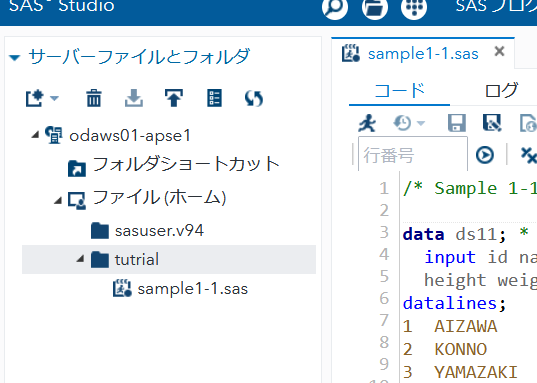Image resolution: width=537 pixels, height=383 pixels.
Task: Collapse the サーバーファイルとフォルダ section
Action: 15,58
